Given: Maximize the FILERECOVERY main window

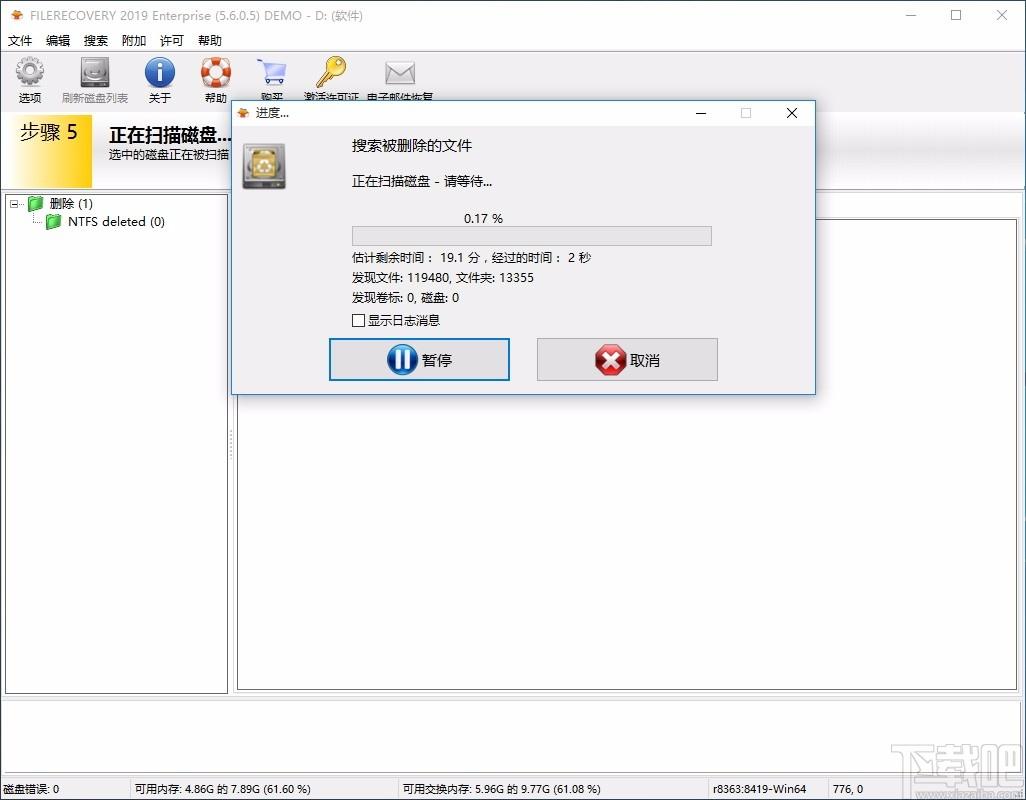Looking at the screenshot, I should coord(956,15).
